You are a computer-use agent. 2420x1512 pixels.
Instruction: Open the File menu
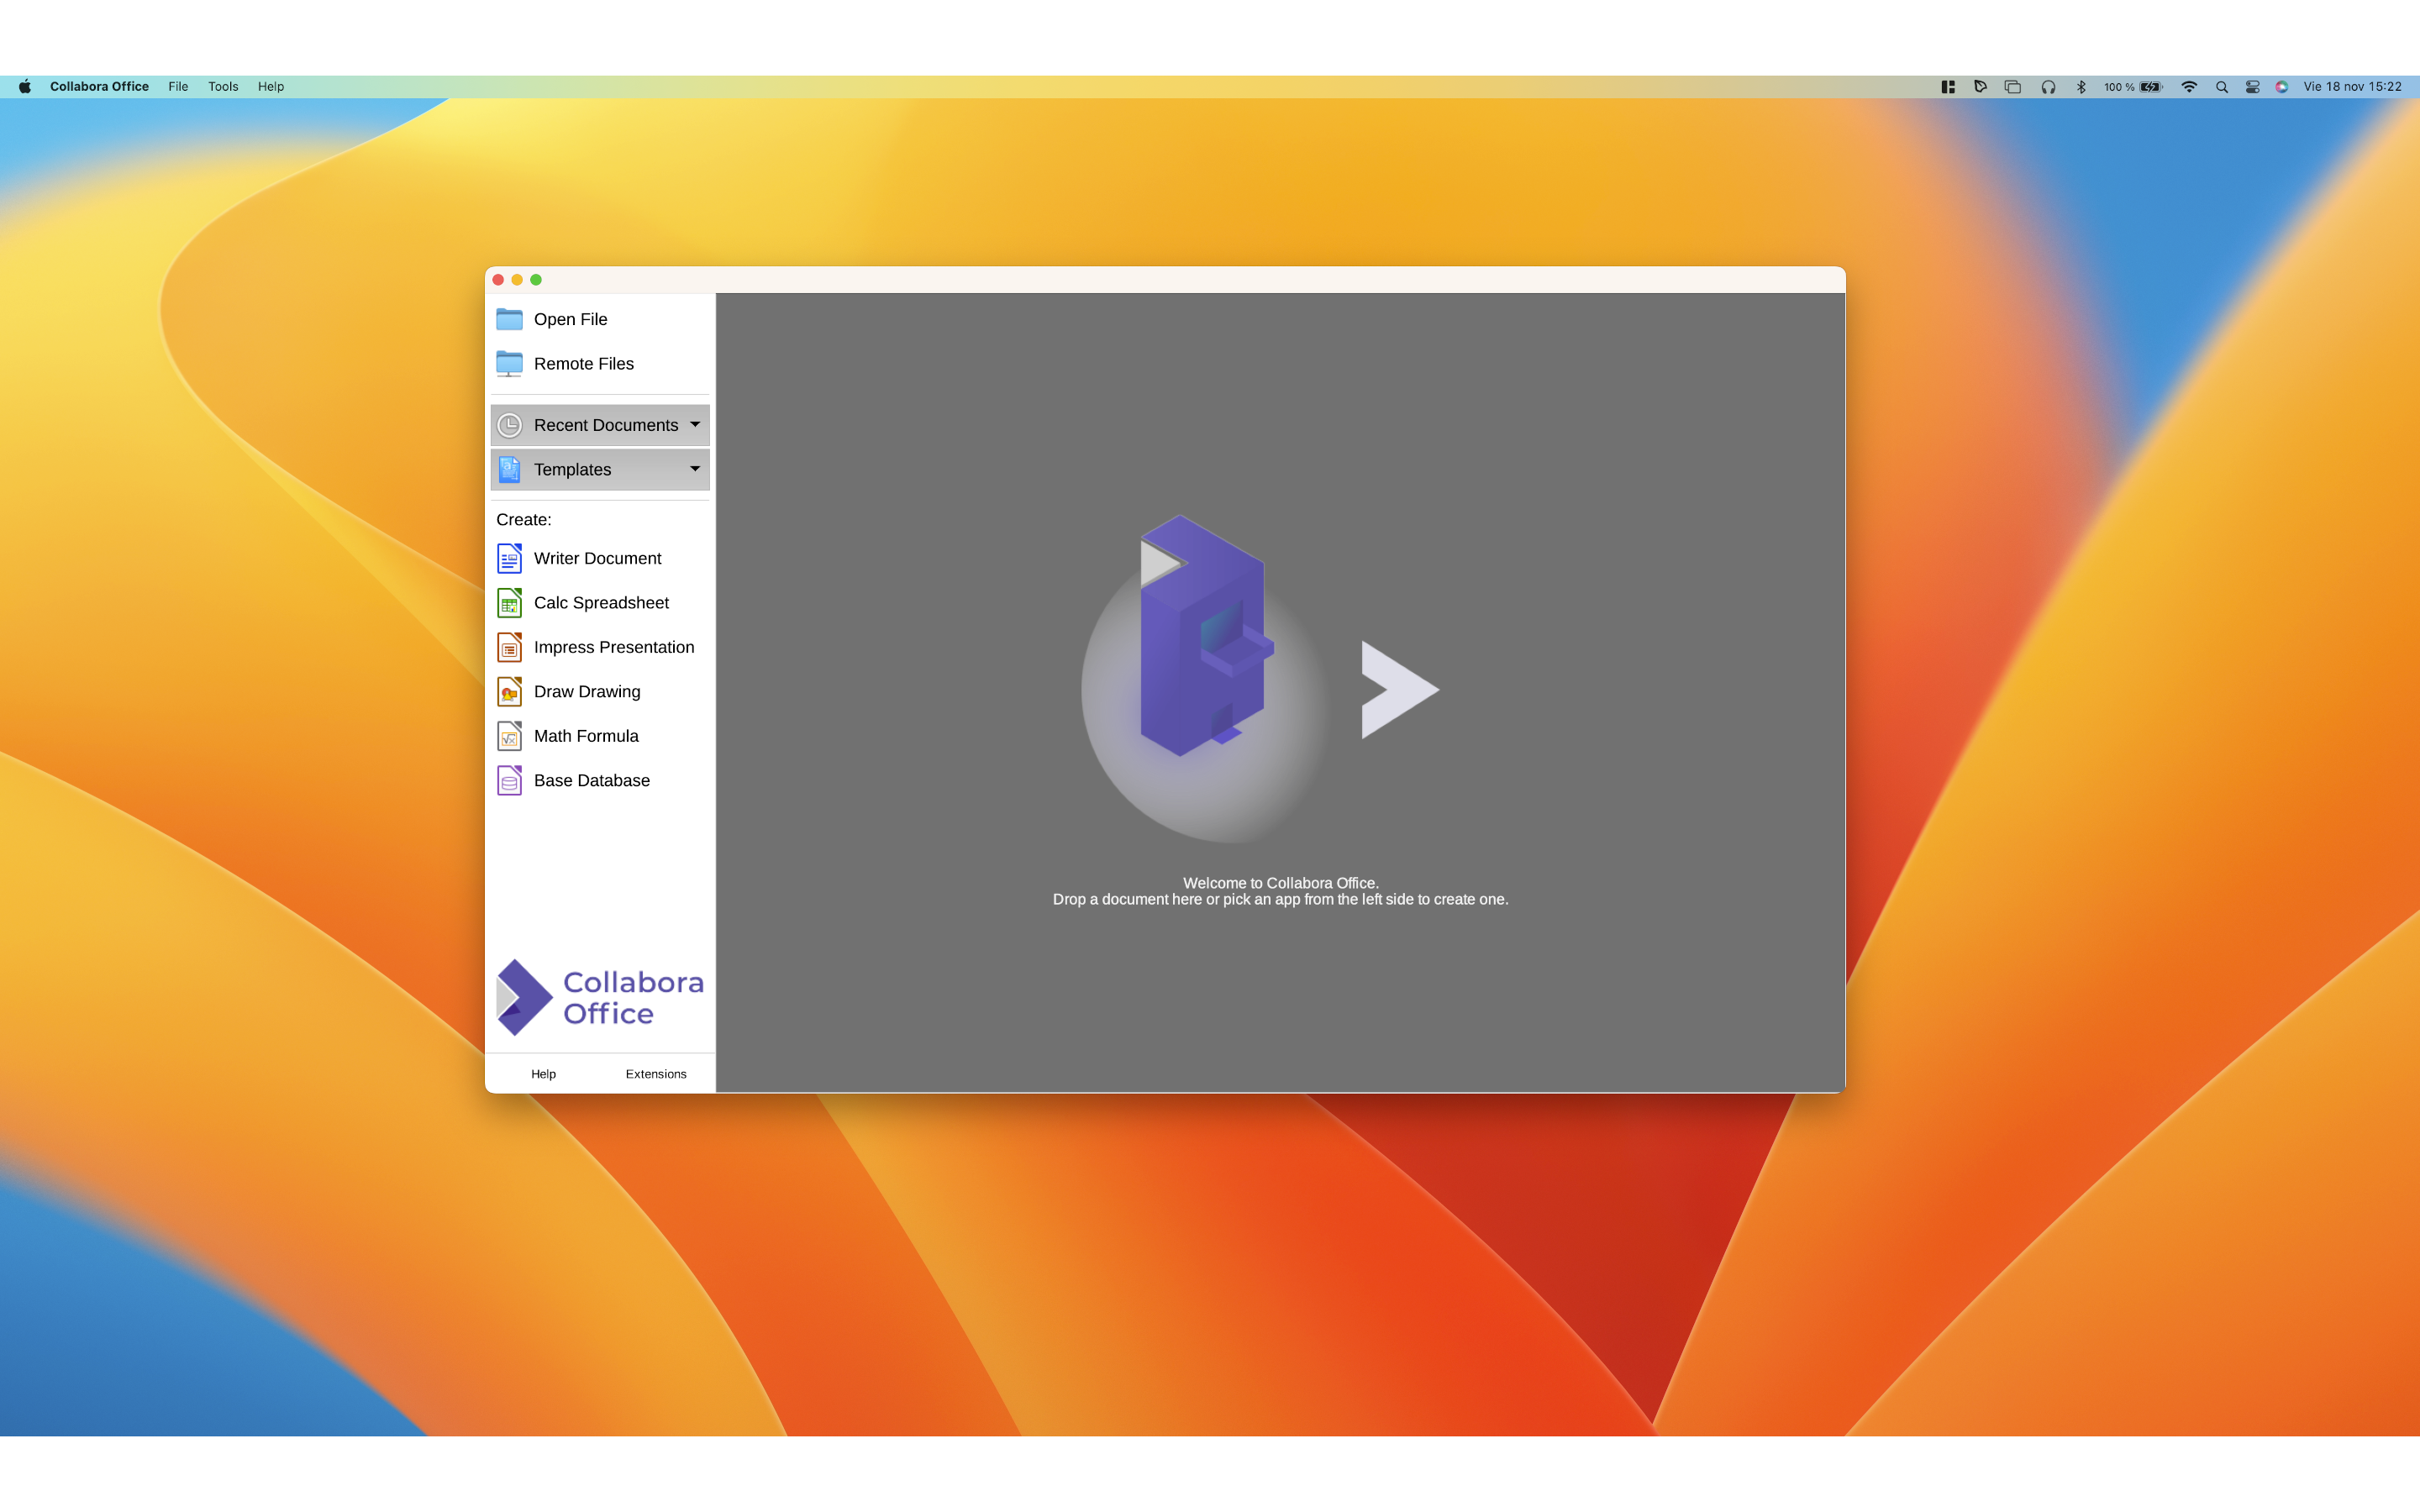(x=178, y=87)
